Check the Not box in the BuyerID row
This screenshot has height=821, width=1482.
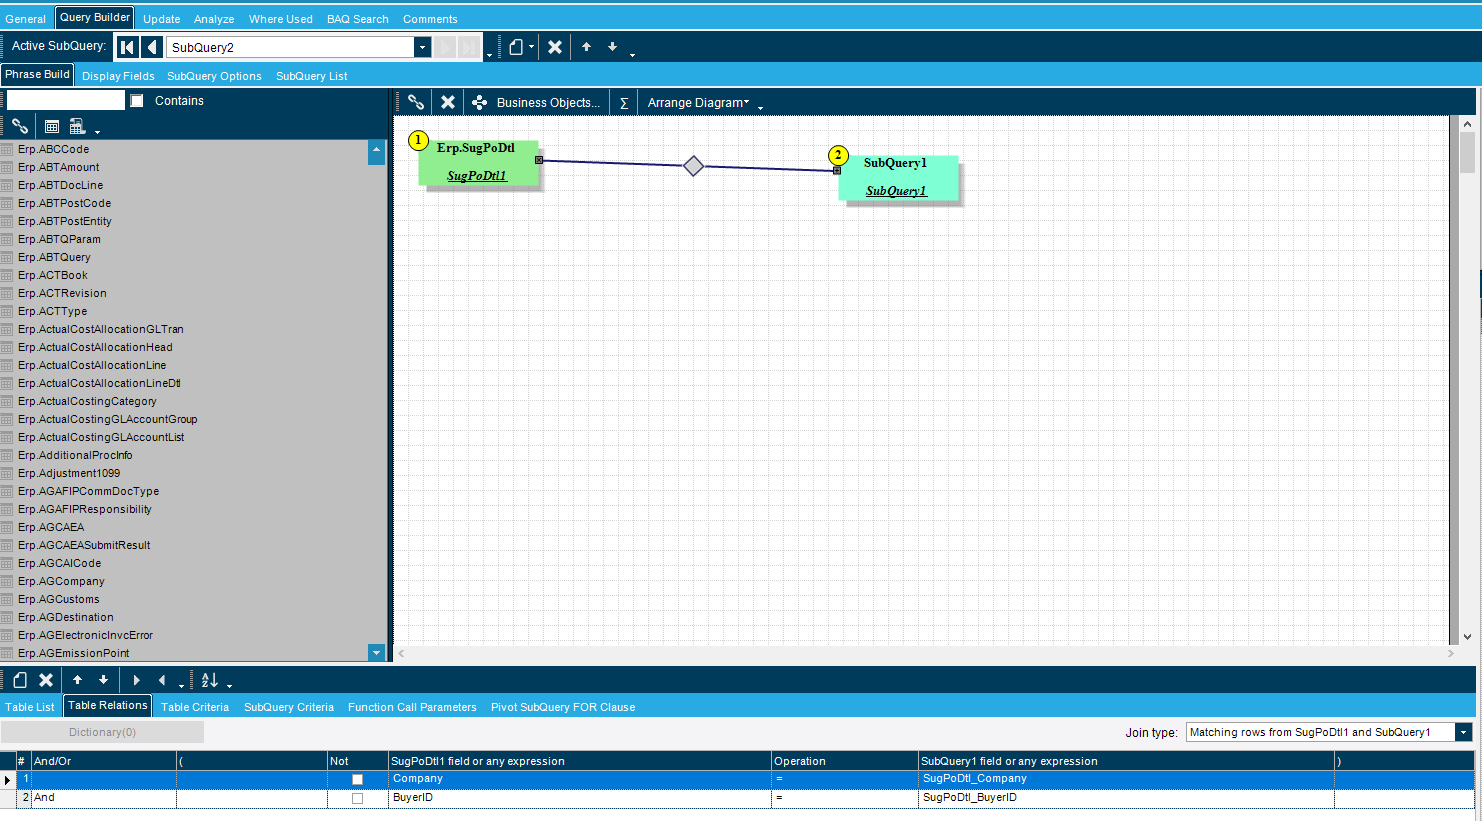[357, 798]
